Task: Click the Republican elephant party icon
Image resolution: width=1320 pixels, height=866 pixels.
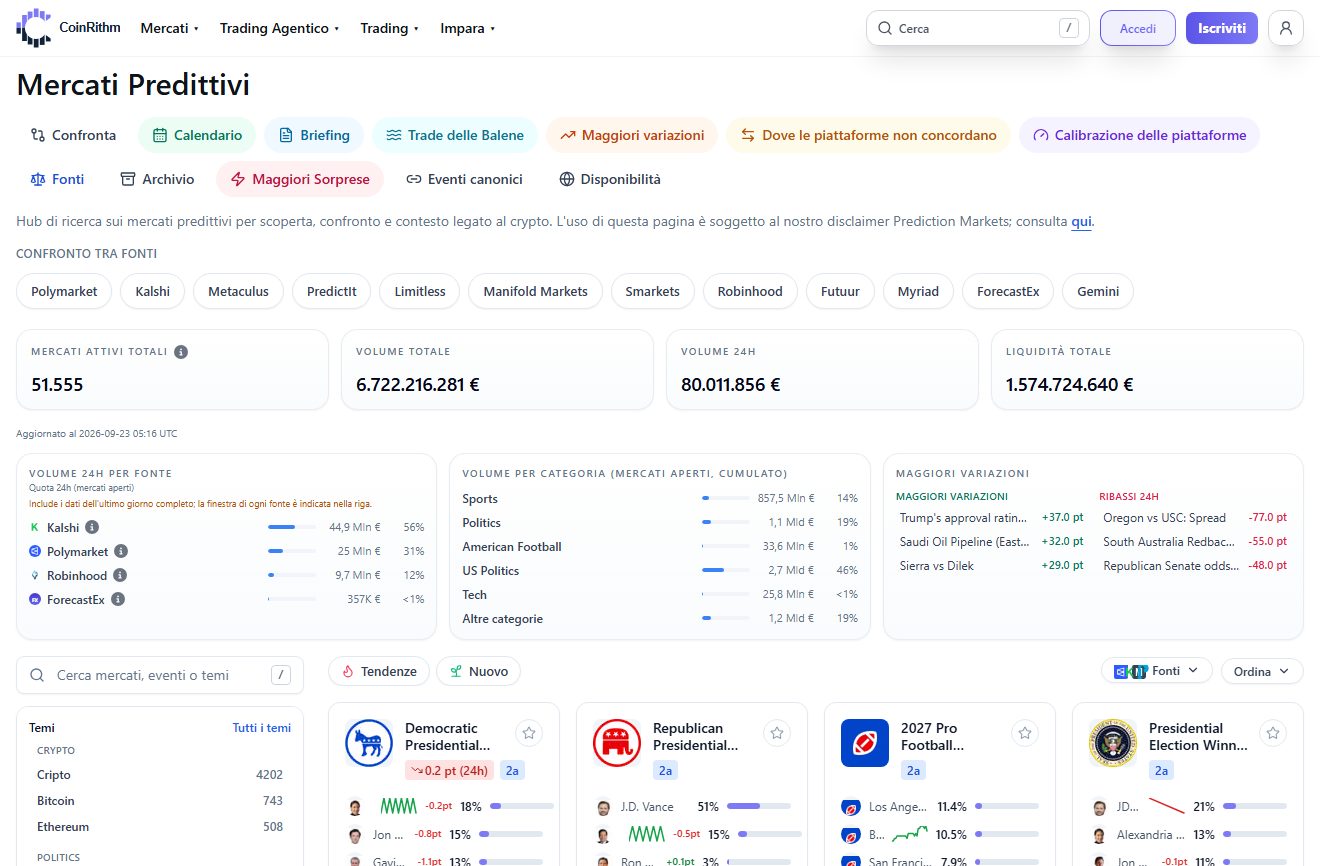Action: coord(617,743)
